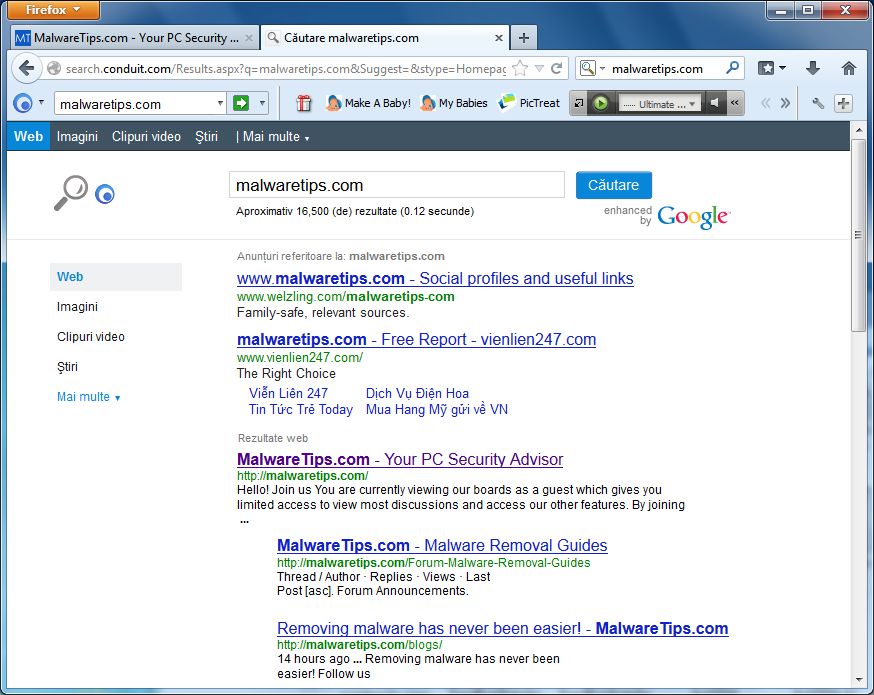Screen dimensions: 874x695
Task: Mute the radio player speaker icon
Action: [714, 103]
